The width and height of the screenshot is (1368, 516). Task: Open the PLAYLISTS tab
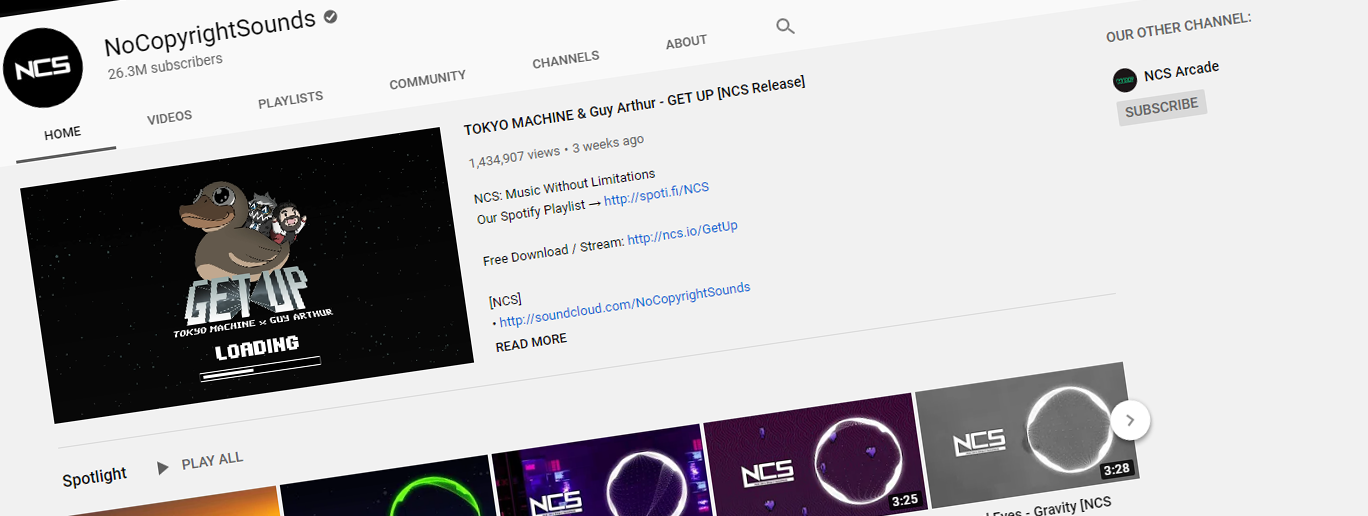pos(290,100)
